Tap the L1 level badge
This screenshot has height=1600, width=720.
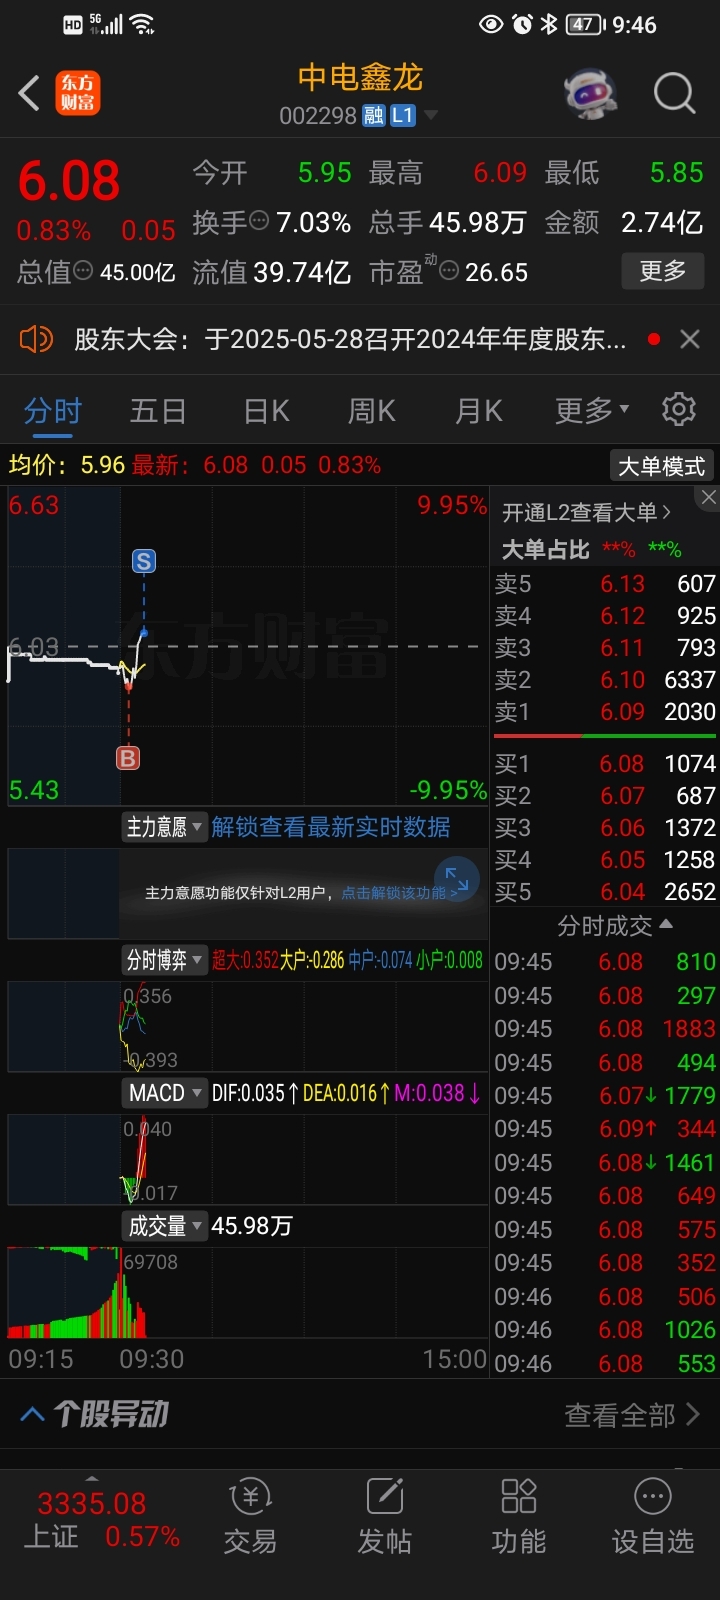click(402, 116)
